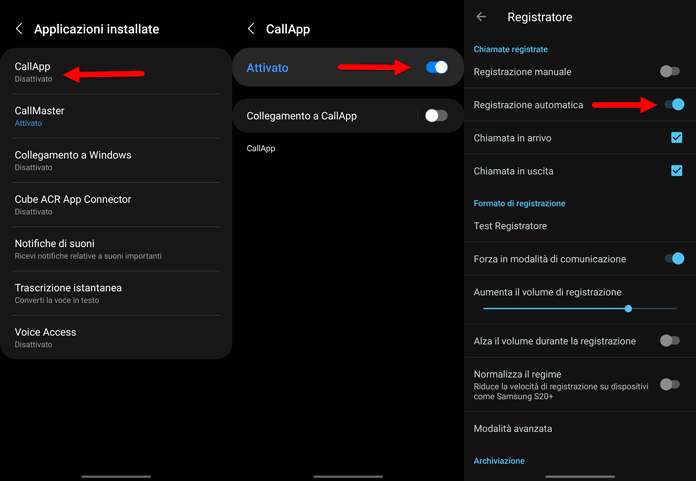Image resolution: width=696 pixels, height=481 pixels.
Task: Toggle Registrazione automatica switch
Action: click(675, 105)
